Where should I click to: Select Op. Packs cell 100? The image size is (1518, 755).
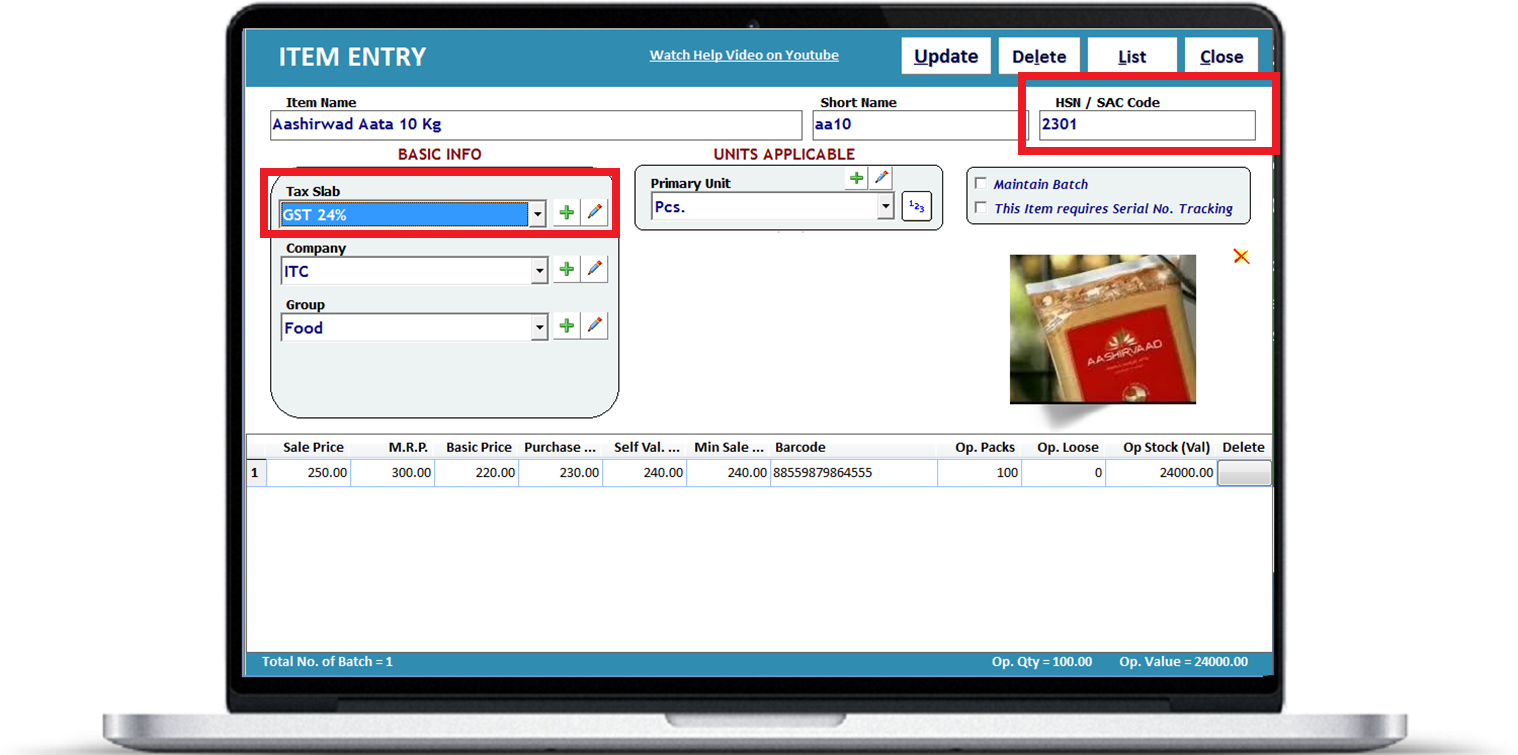[980, 473]
